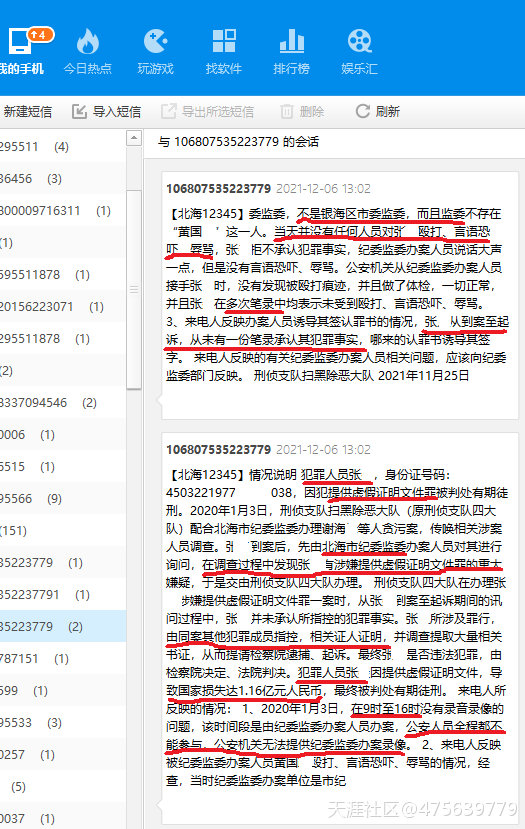Viewport: 525px width, 829px height.
Task: Open 排行榜 section
Action: pyautogui.click(x=291, y=52)
